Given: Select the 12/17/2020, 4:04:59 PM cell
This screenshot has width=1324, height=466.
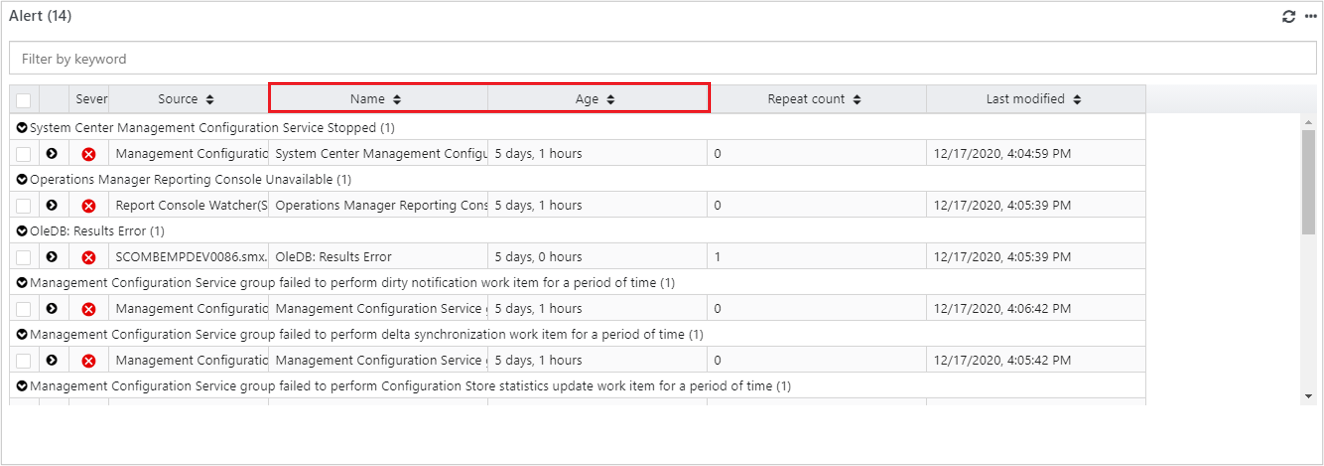Looking at the screenshot, I should point(1036,154).
